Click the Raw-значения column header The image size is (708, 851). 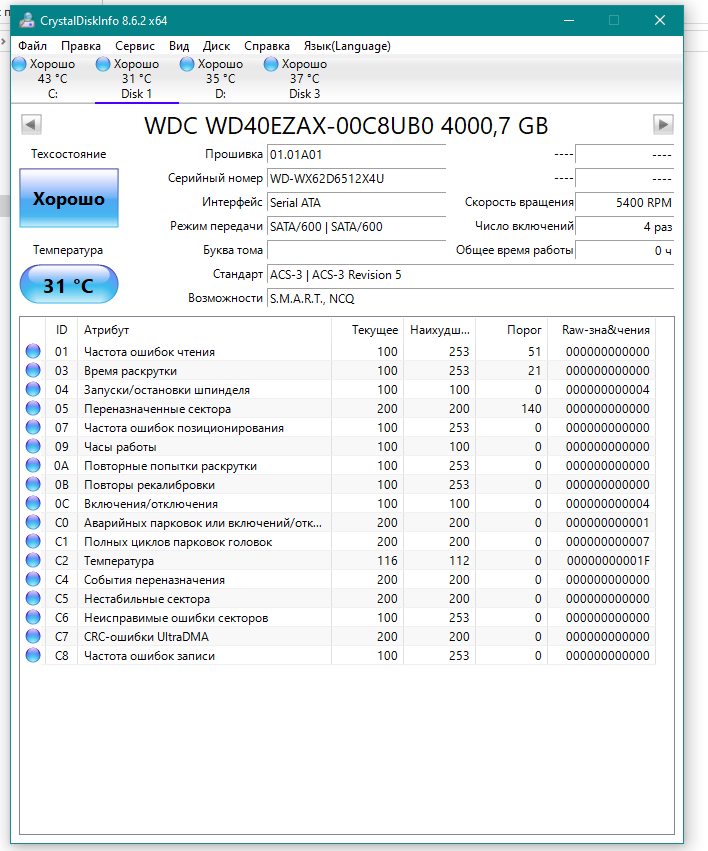click(602, 329)
